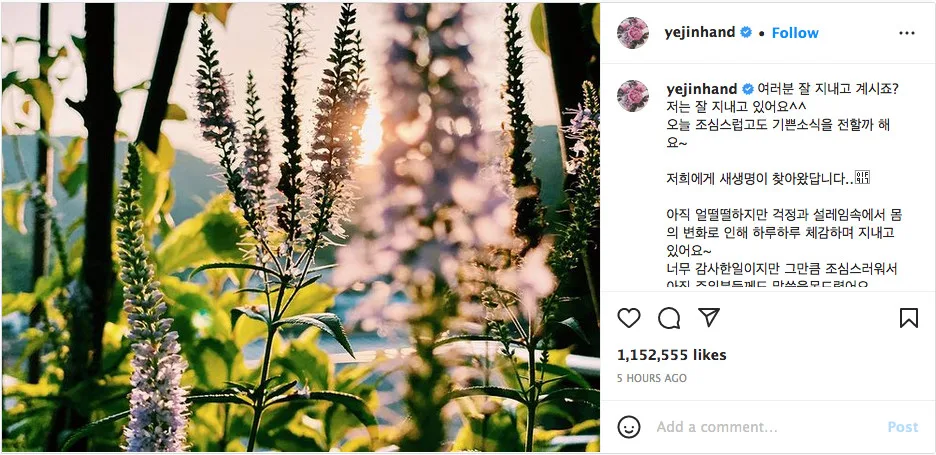The height and width of the screenshot is (455, 936).
Task: View the list of 1,152,555 likes
Action: pos(672,355)
